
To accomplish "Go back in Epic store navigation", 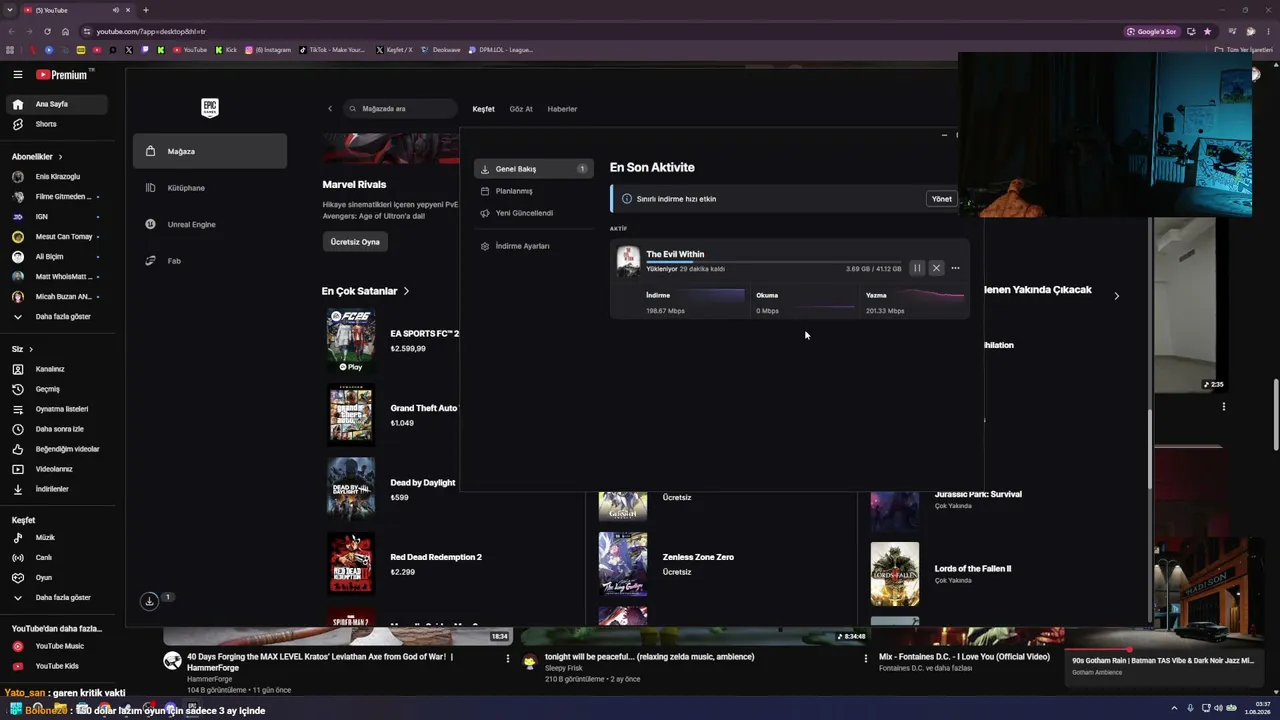I will coord(329,108).
